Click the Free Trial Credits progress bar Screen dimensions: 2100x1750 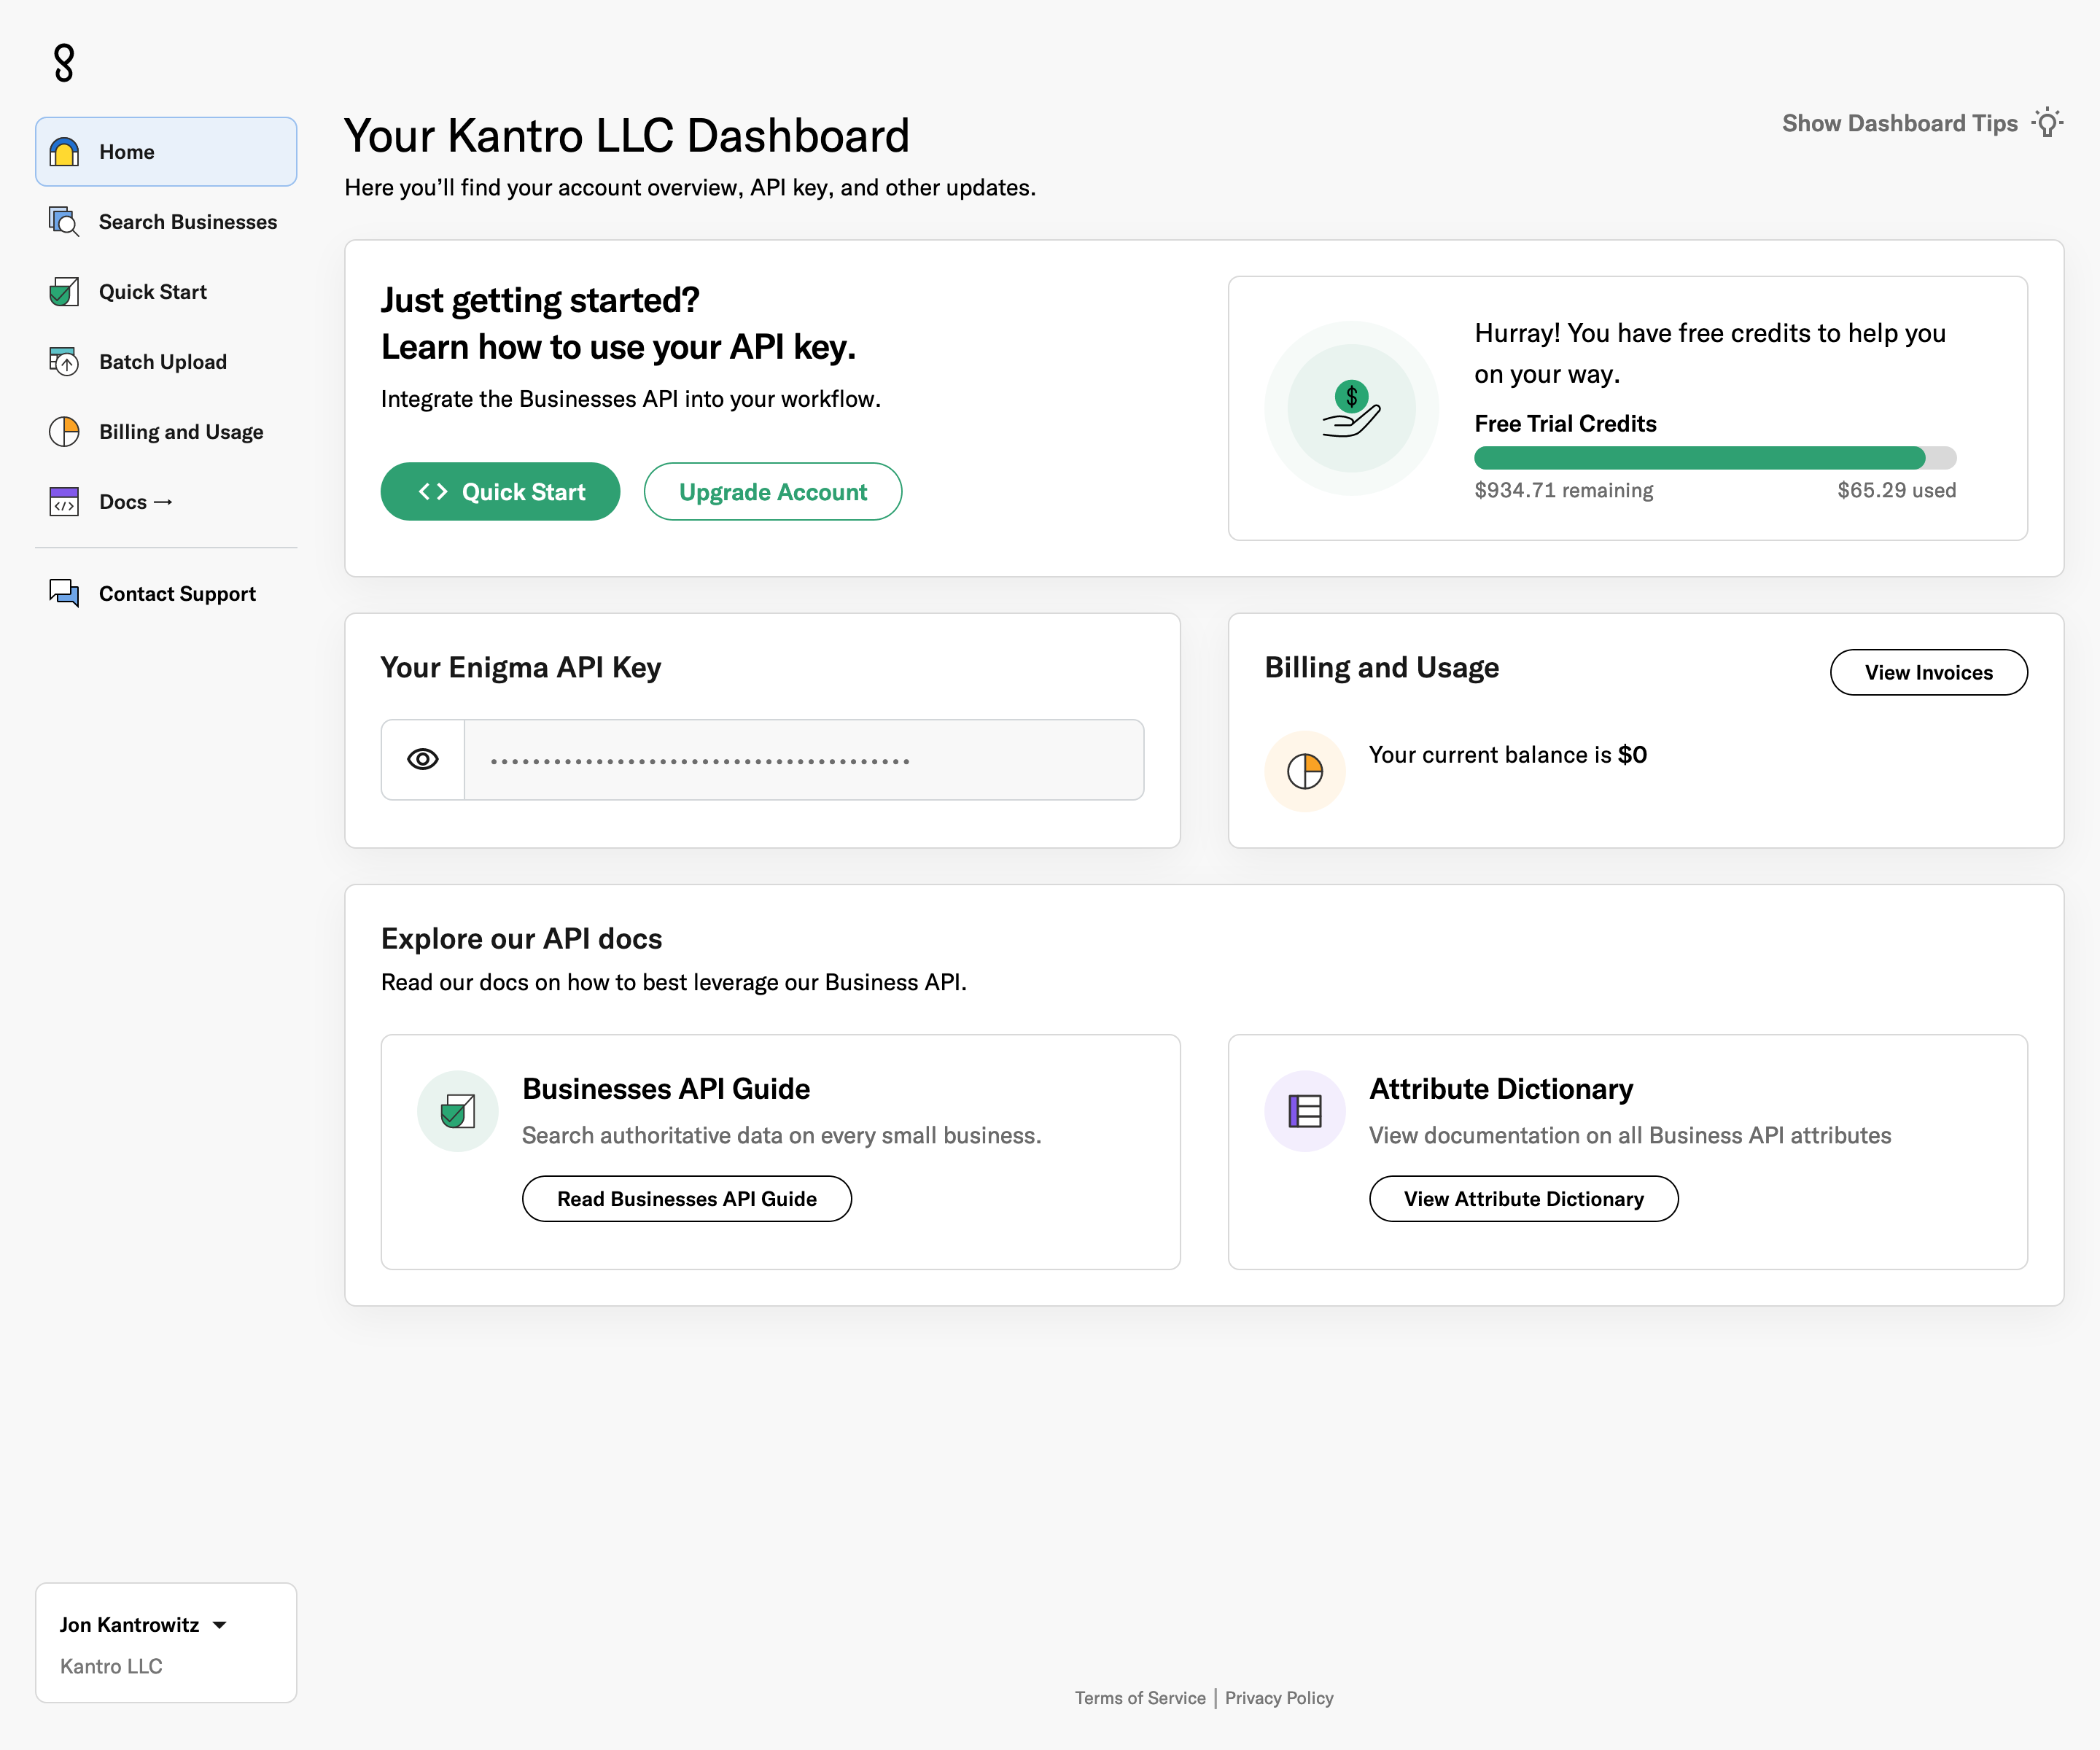(x=1715, y=457)
